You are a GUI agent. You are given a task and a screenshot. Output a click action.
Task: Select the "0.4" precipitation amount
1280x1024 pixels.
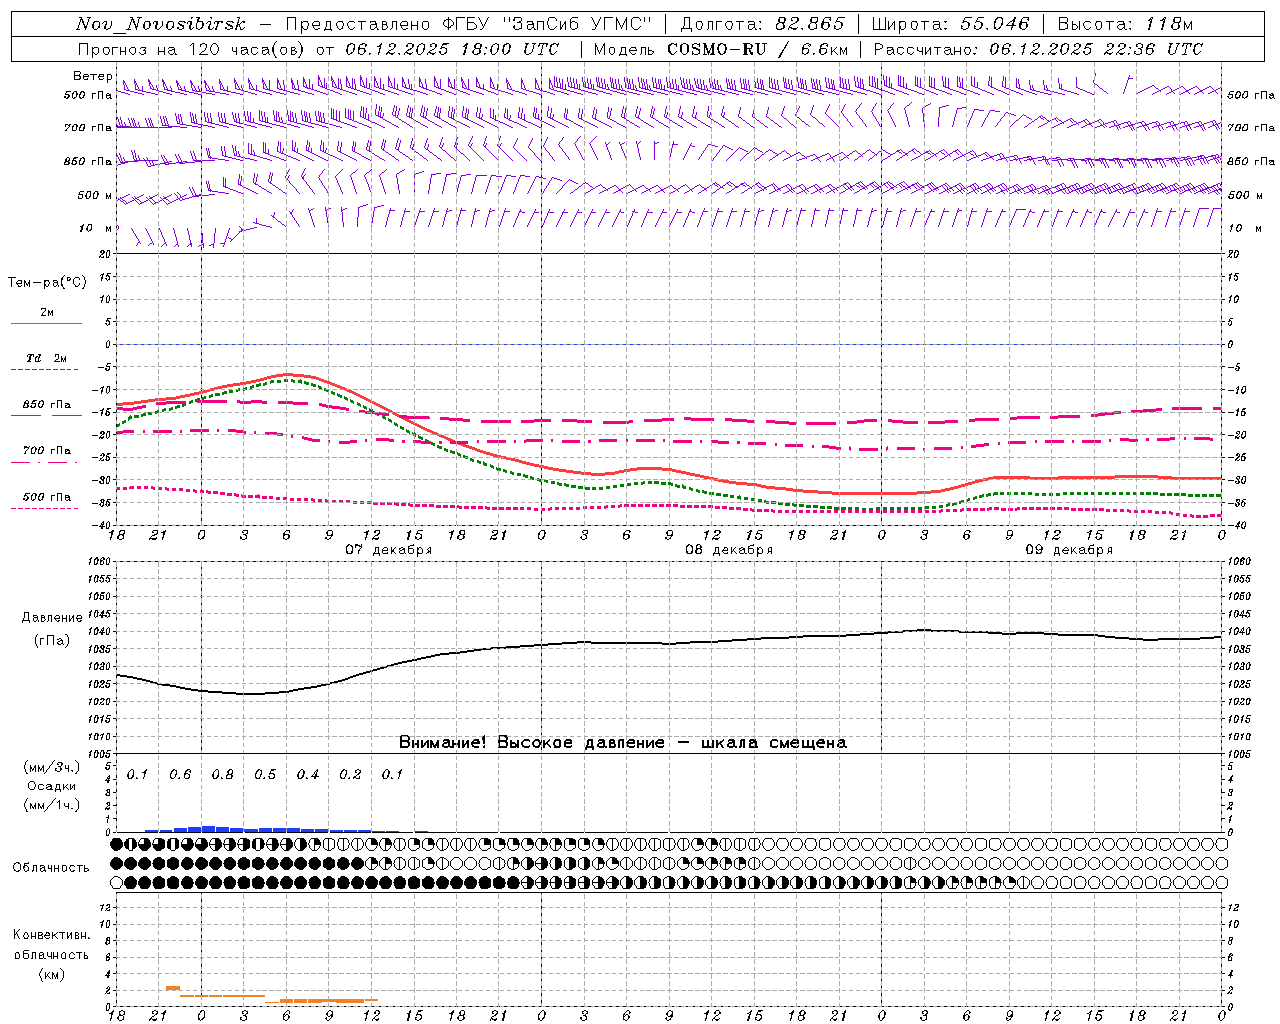point(308,775)
